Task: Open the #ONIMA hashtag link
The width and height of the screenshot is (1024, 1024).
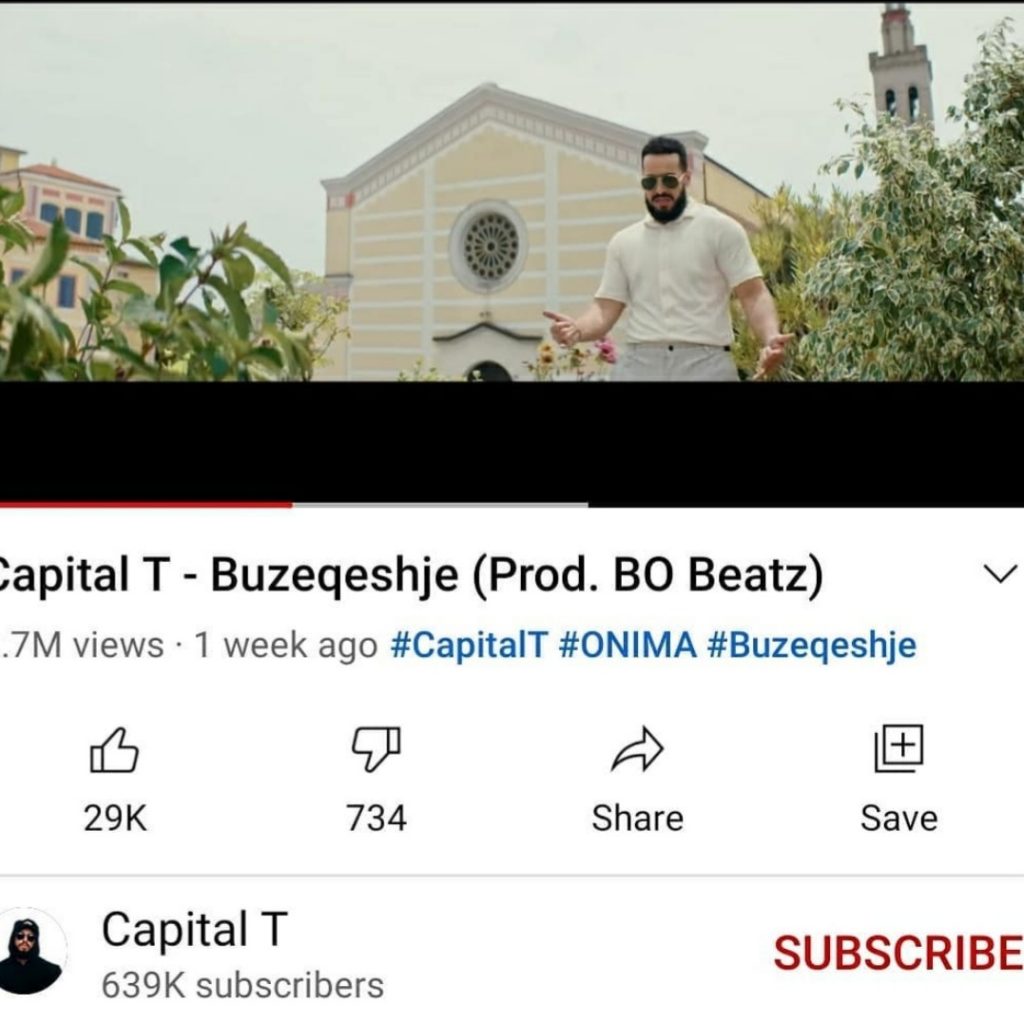Action: click(x=628, y=645)
